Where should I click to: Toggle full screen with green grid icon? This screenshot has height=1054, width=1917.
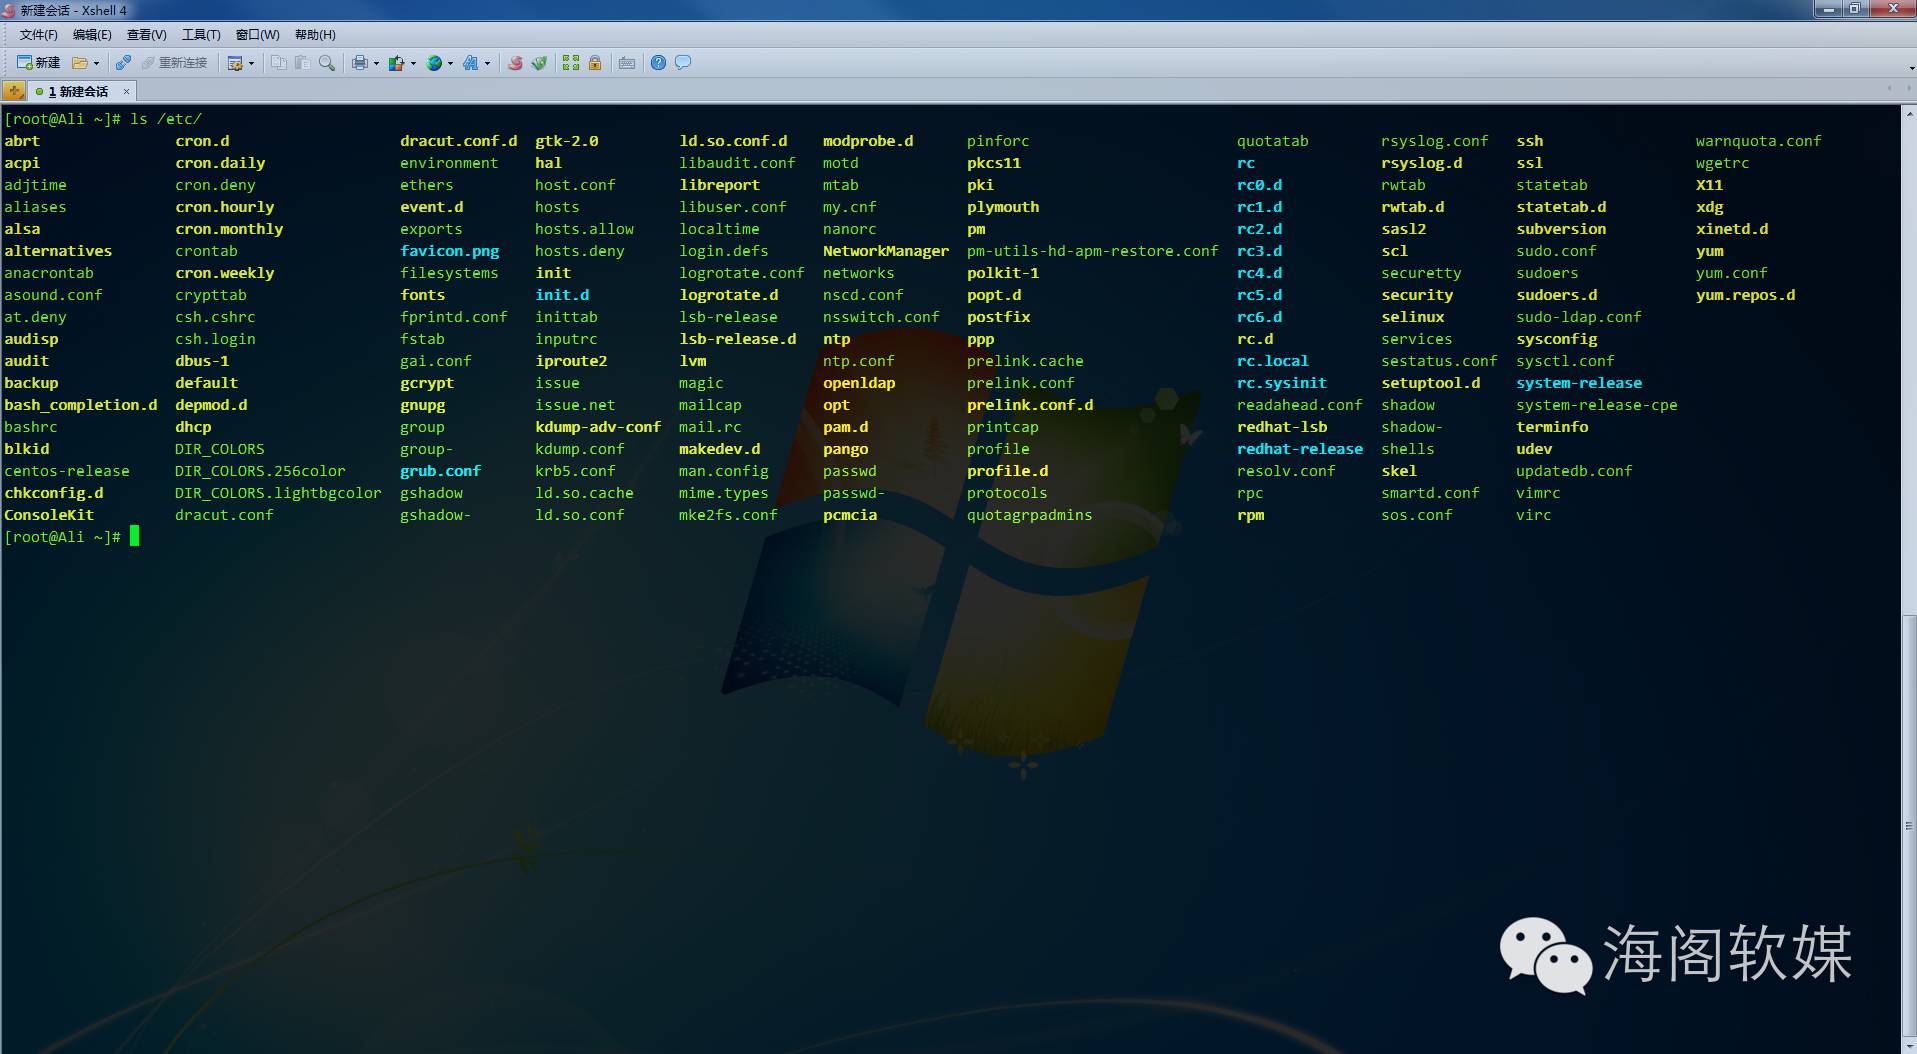point(571,63)
